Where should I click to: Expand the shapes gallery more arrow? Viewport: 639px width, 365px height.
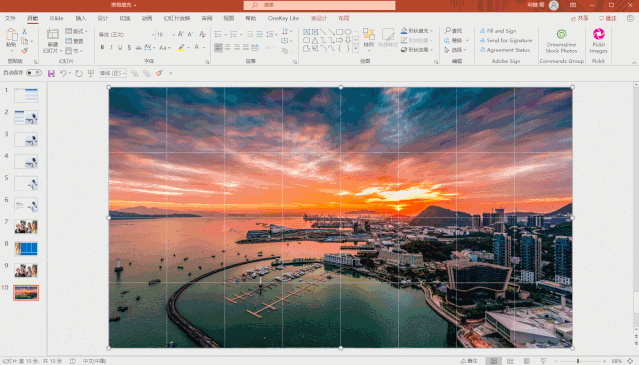356,49
